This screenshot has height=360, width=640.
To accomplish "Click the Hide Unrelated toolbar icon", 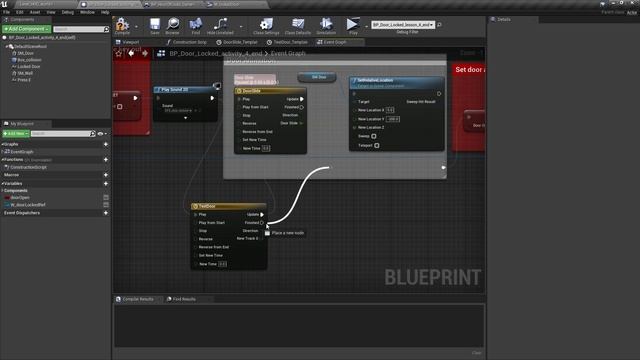I will pyautogui.click(x=220, y=24).
